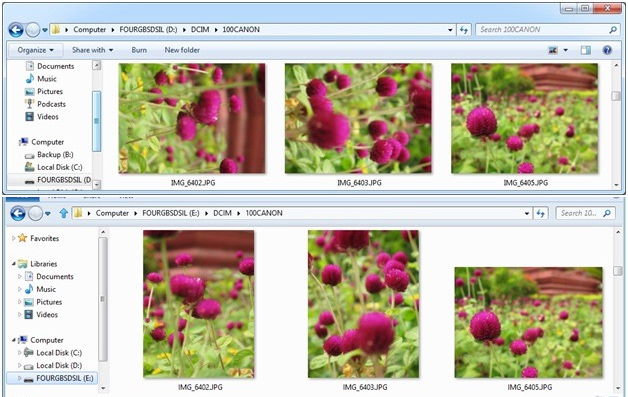Open address history dropdown in top window

(450, 30)
